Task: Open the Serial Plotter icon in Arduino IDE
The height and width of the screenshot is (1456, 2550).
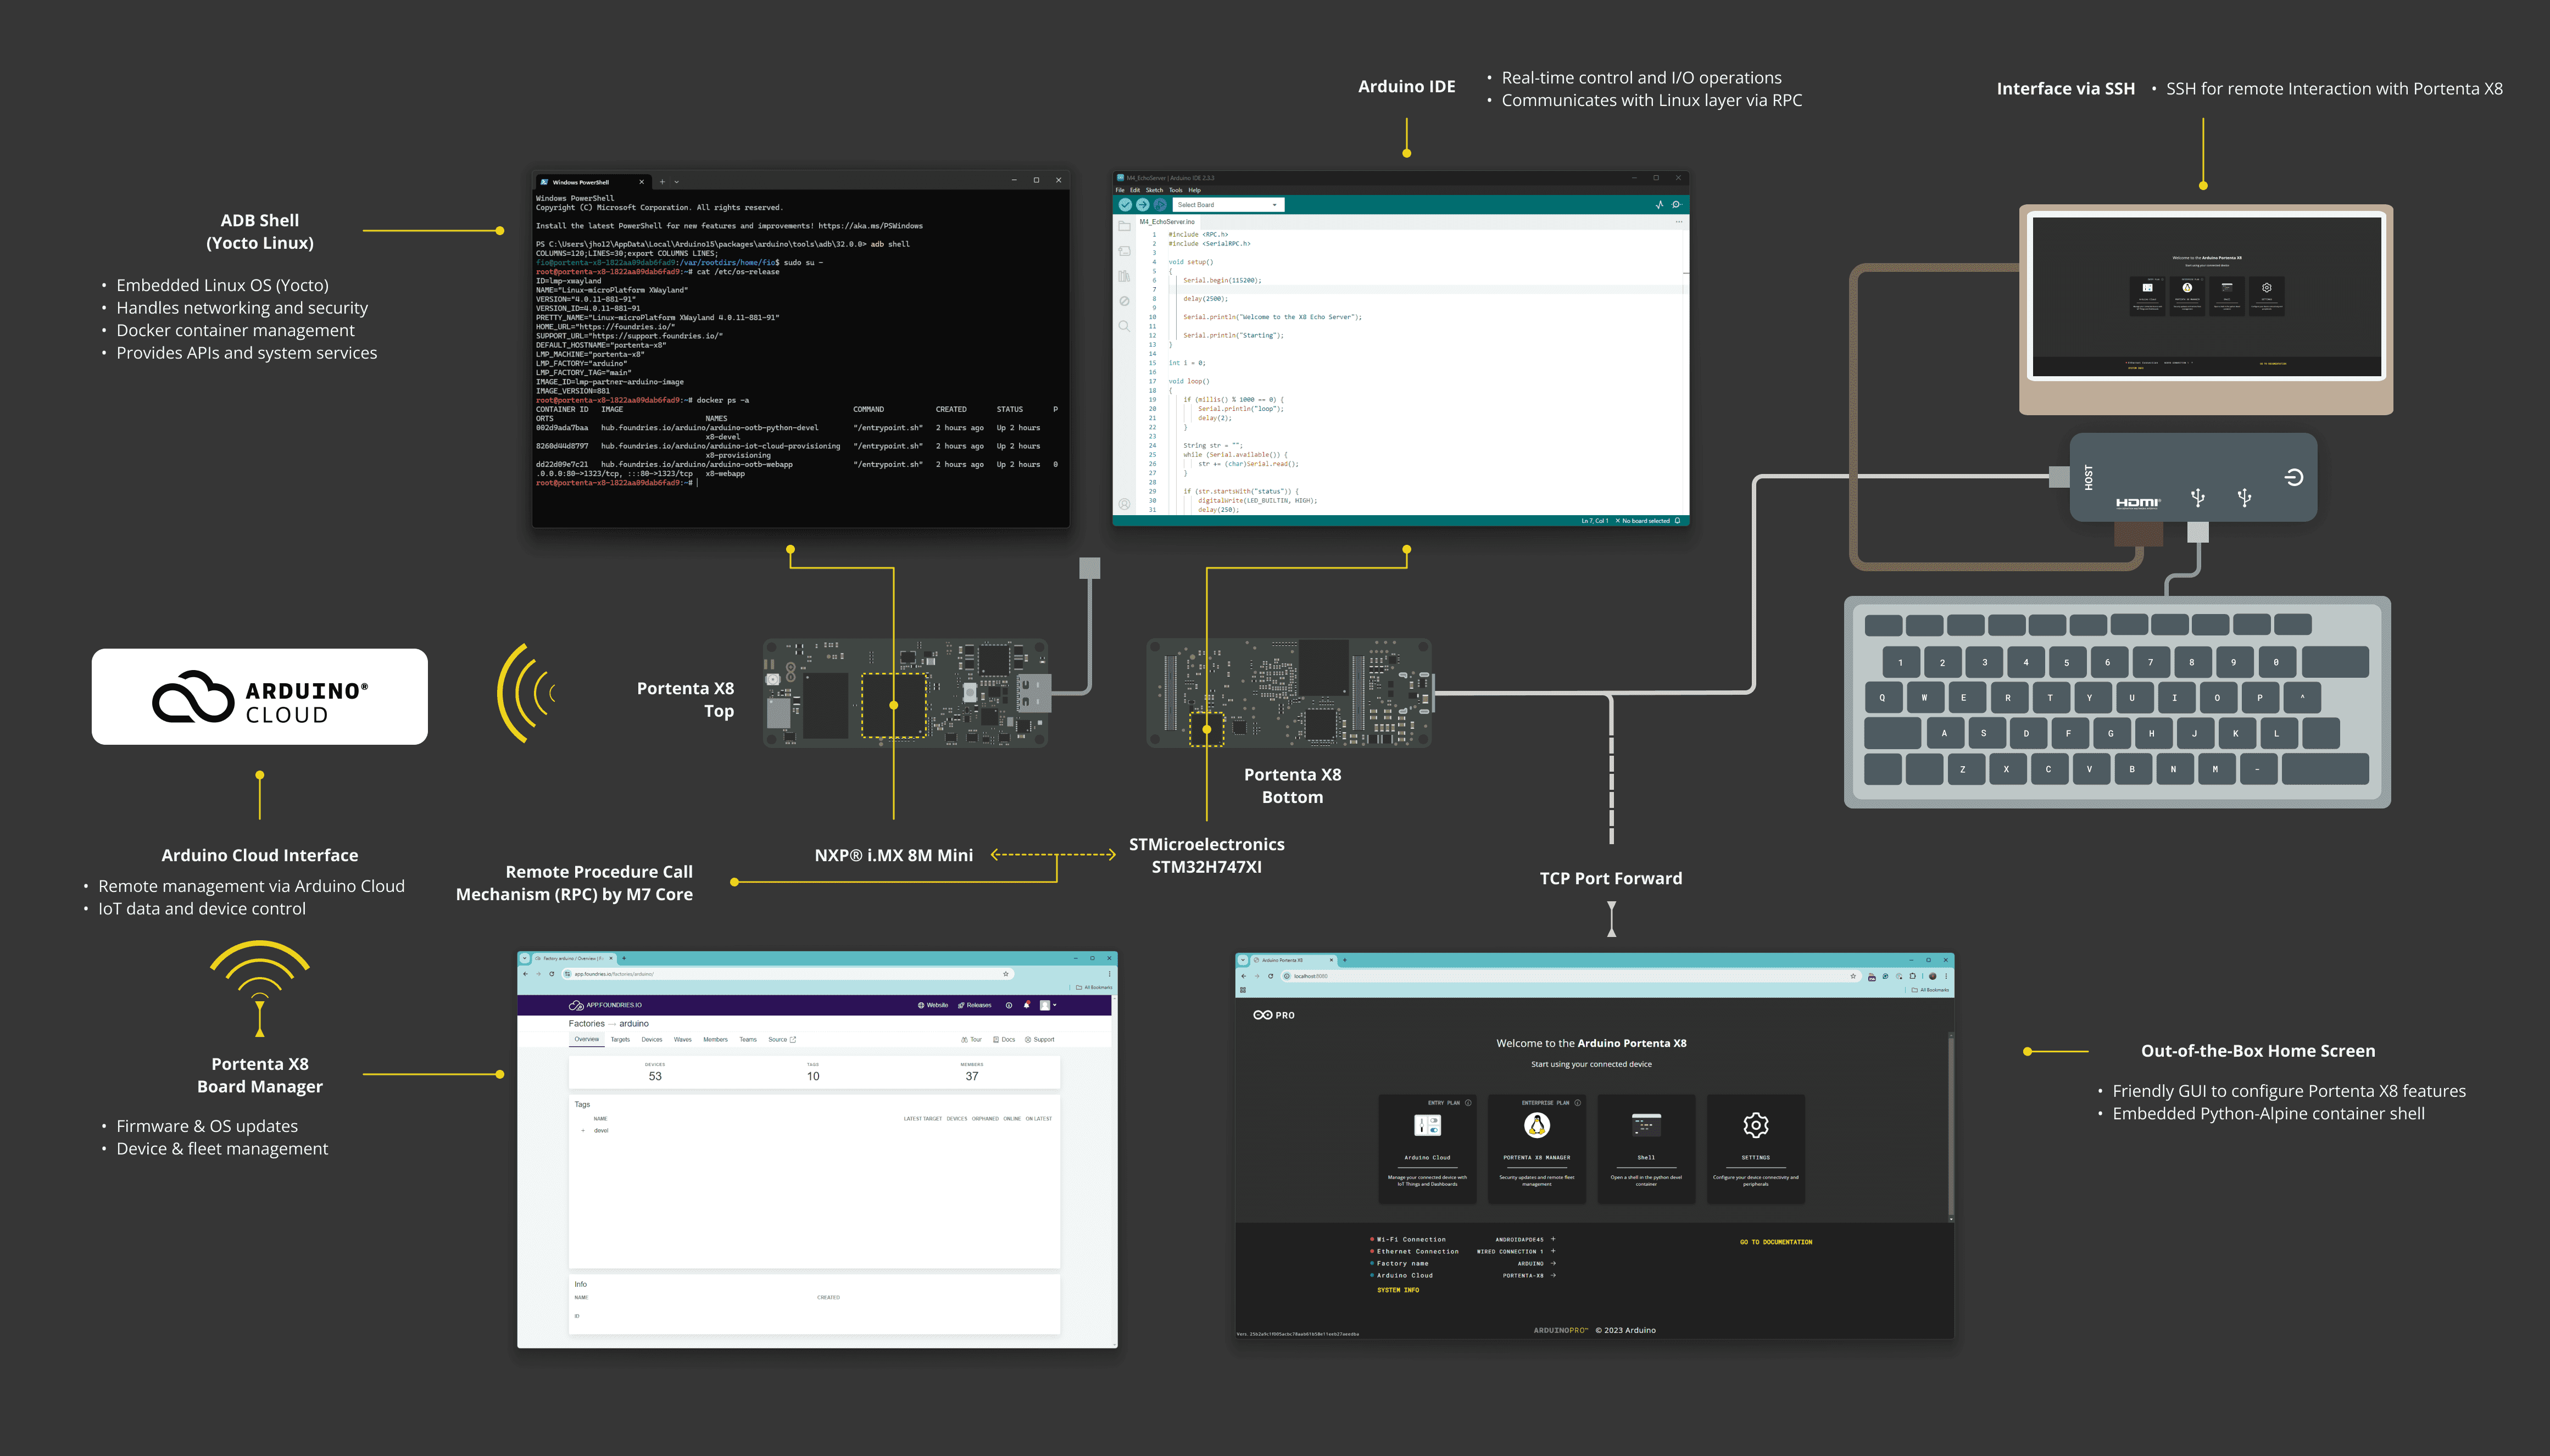Action: (1659, 205)
